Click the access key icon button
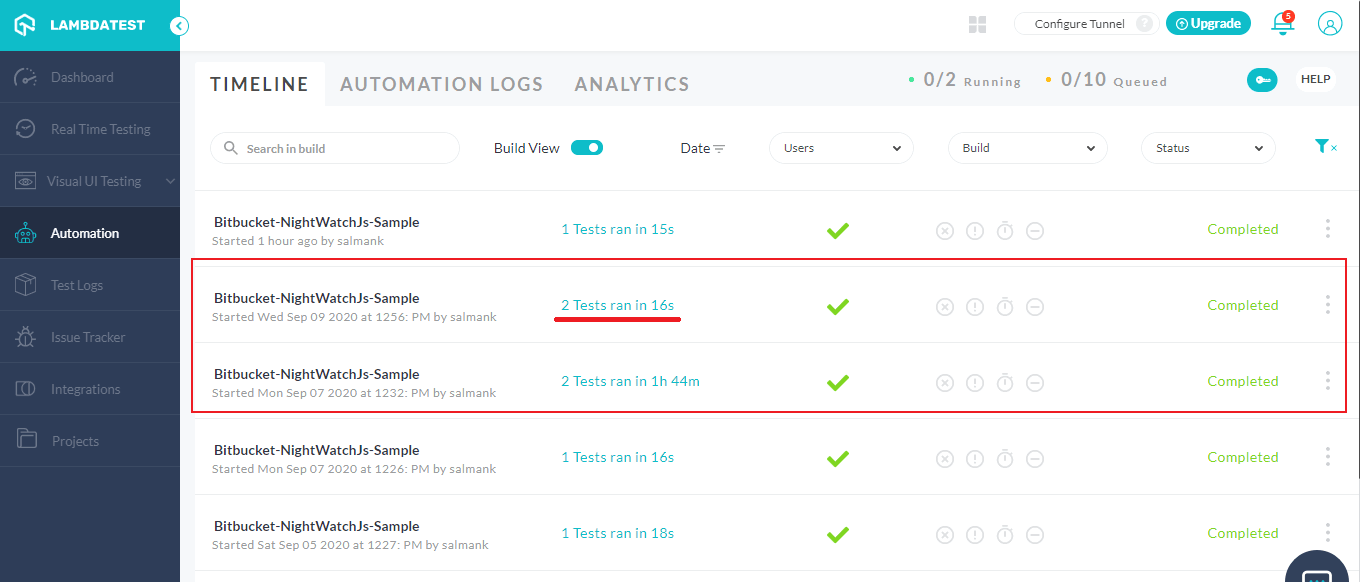1360x582 pixels. [x=1262, y=81]
